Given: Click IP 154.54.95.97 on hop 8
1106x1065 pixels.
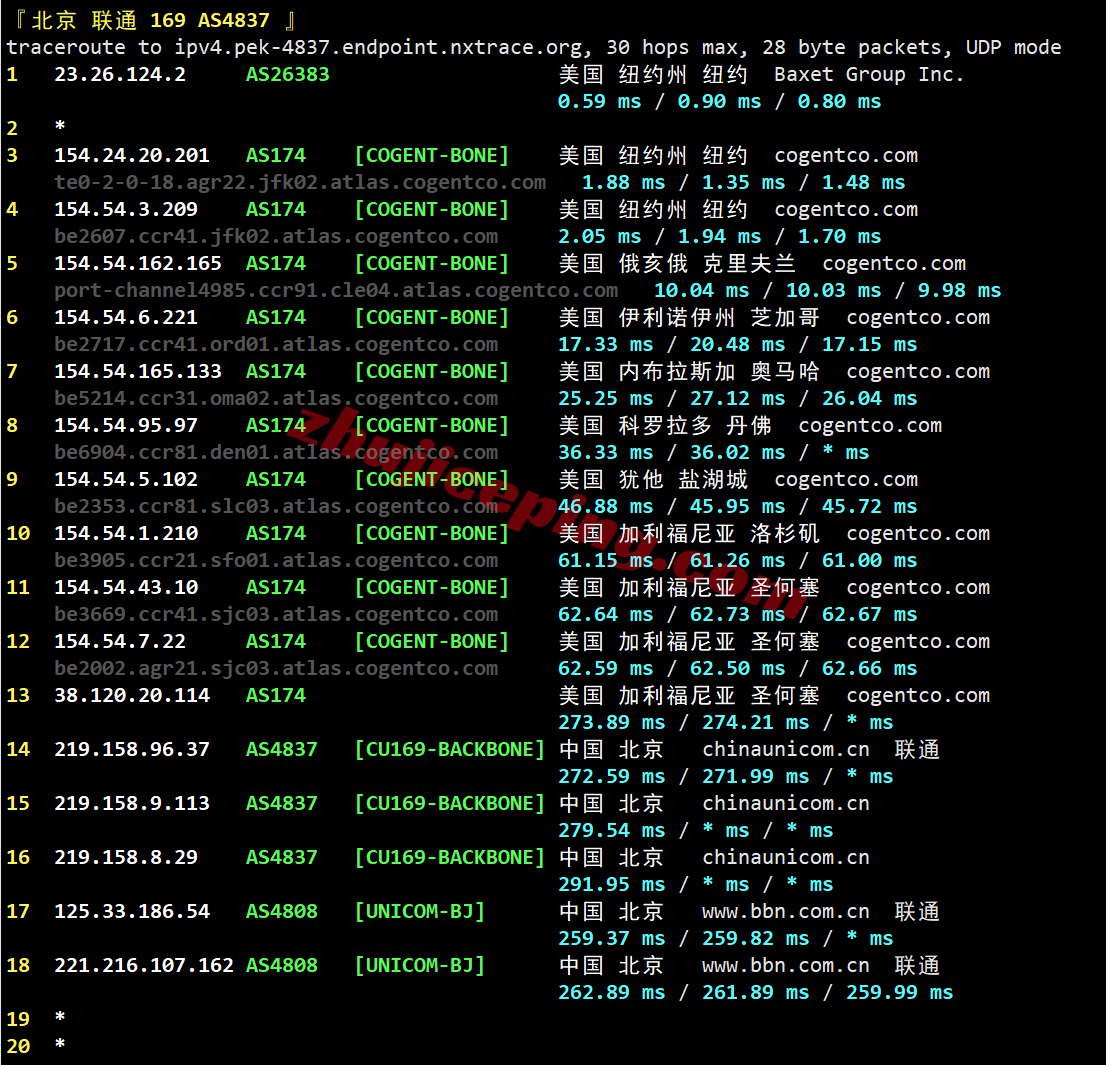Looking at the screenshot, I should click(126, 425).
